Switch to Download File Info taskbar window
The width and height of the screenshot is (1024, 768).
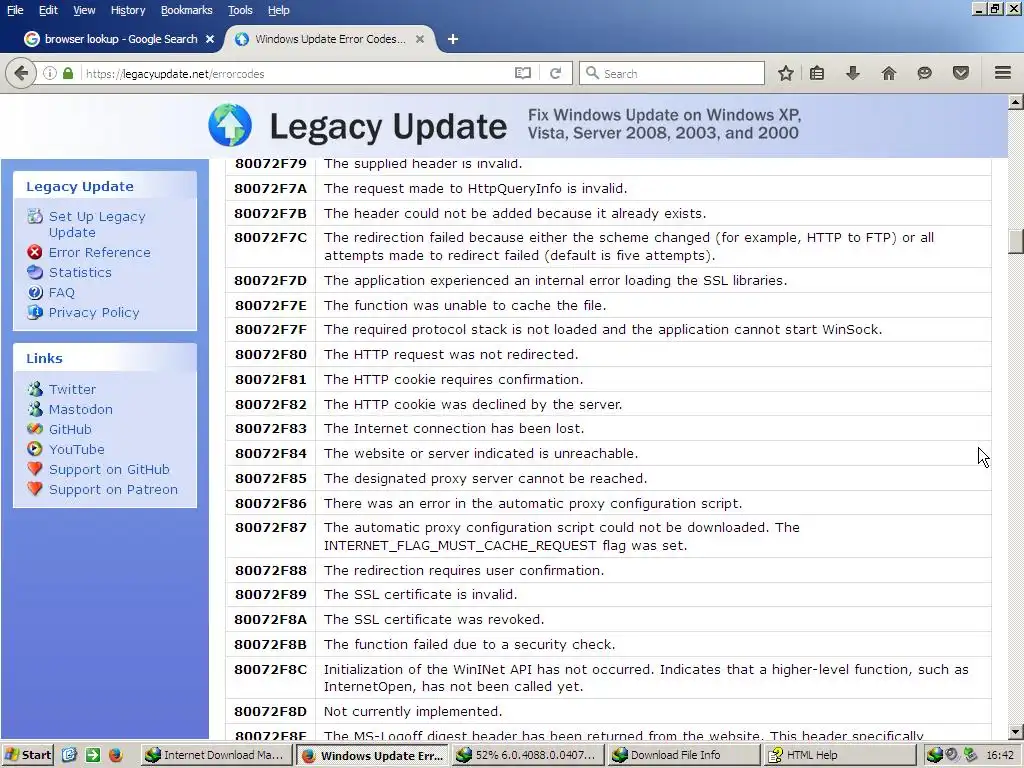pos(683,755)
